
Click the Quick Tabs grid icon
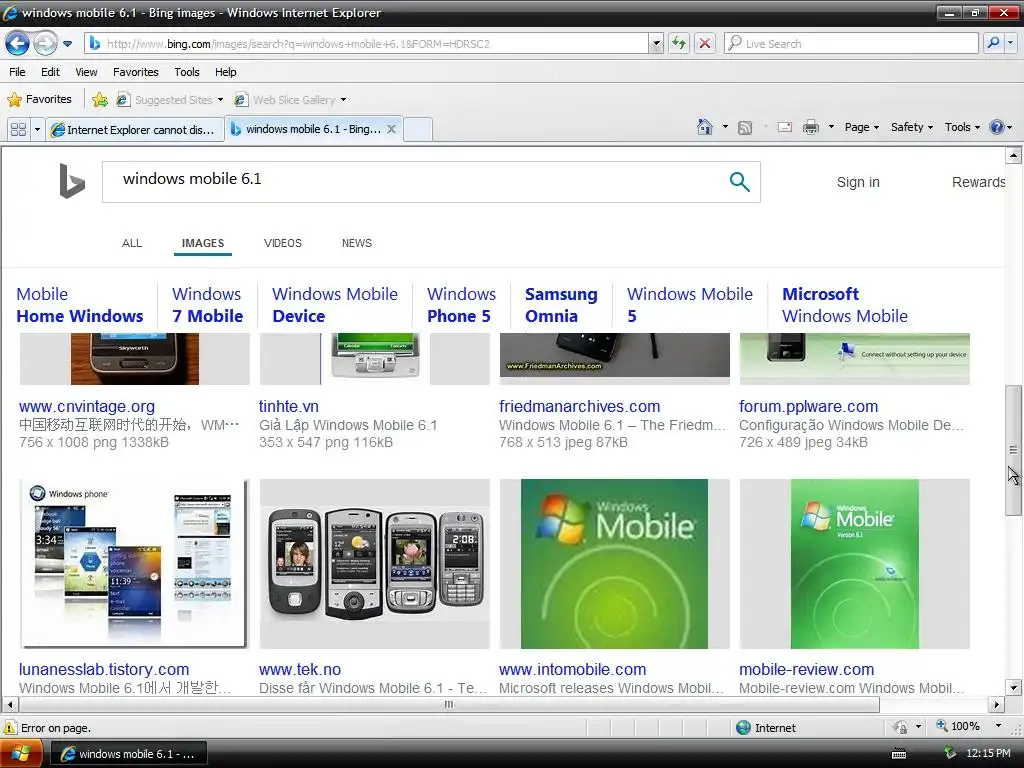(x=18, y=129)
